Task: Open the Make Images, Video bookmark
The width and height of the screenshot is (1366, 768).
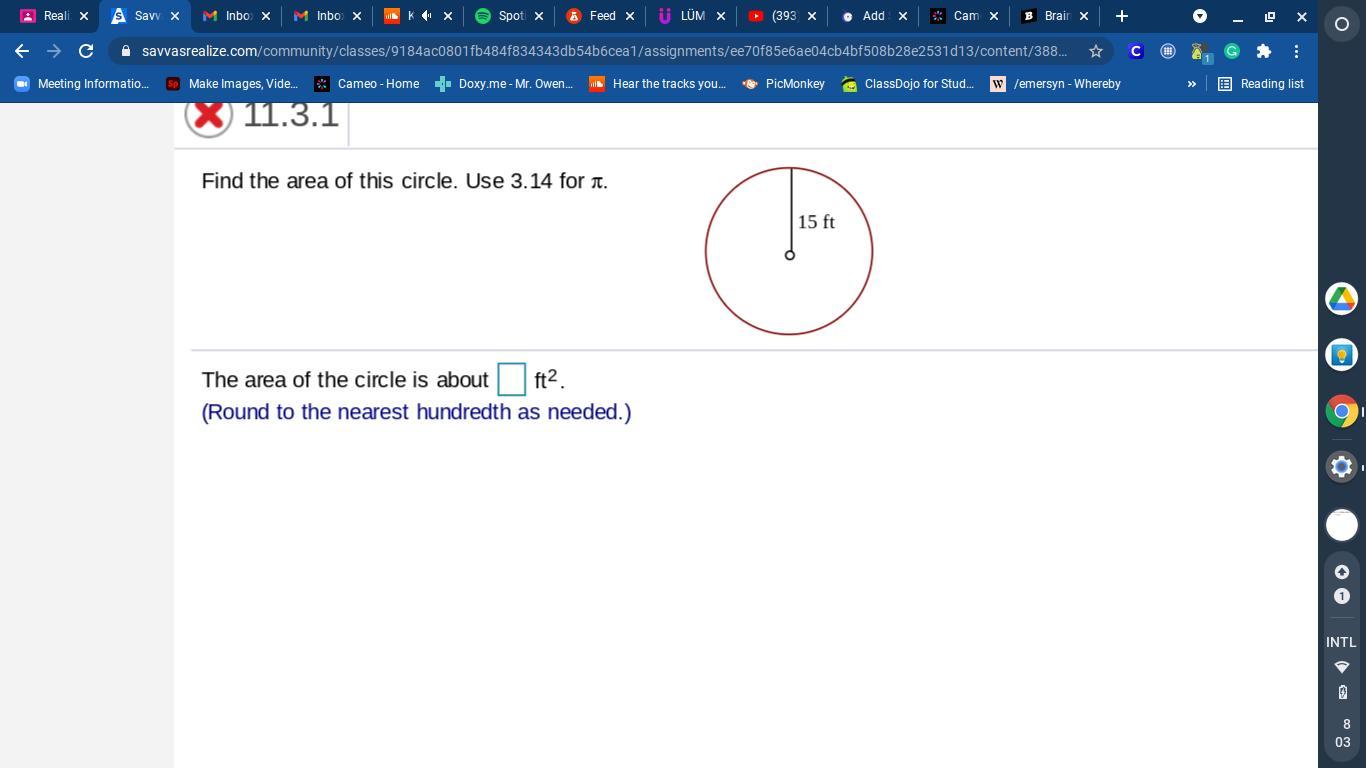Action: point(232,84)
